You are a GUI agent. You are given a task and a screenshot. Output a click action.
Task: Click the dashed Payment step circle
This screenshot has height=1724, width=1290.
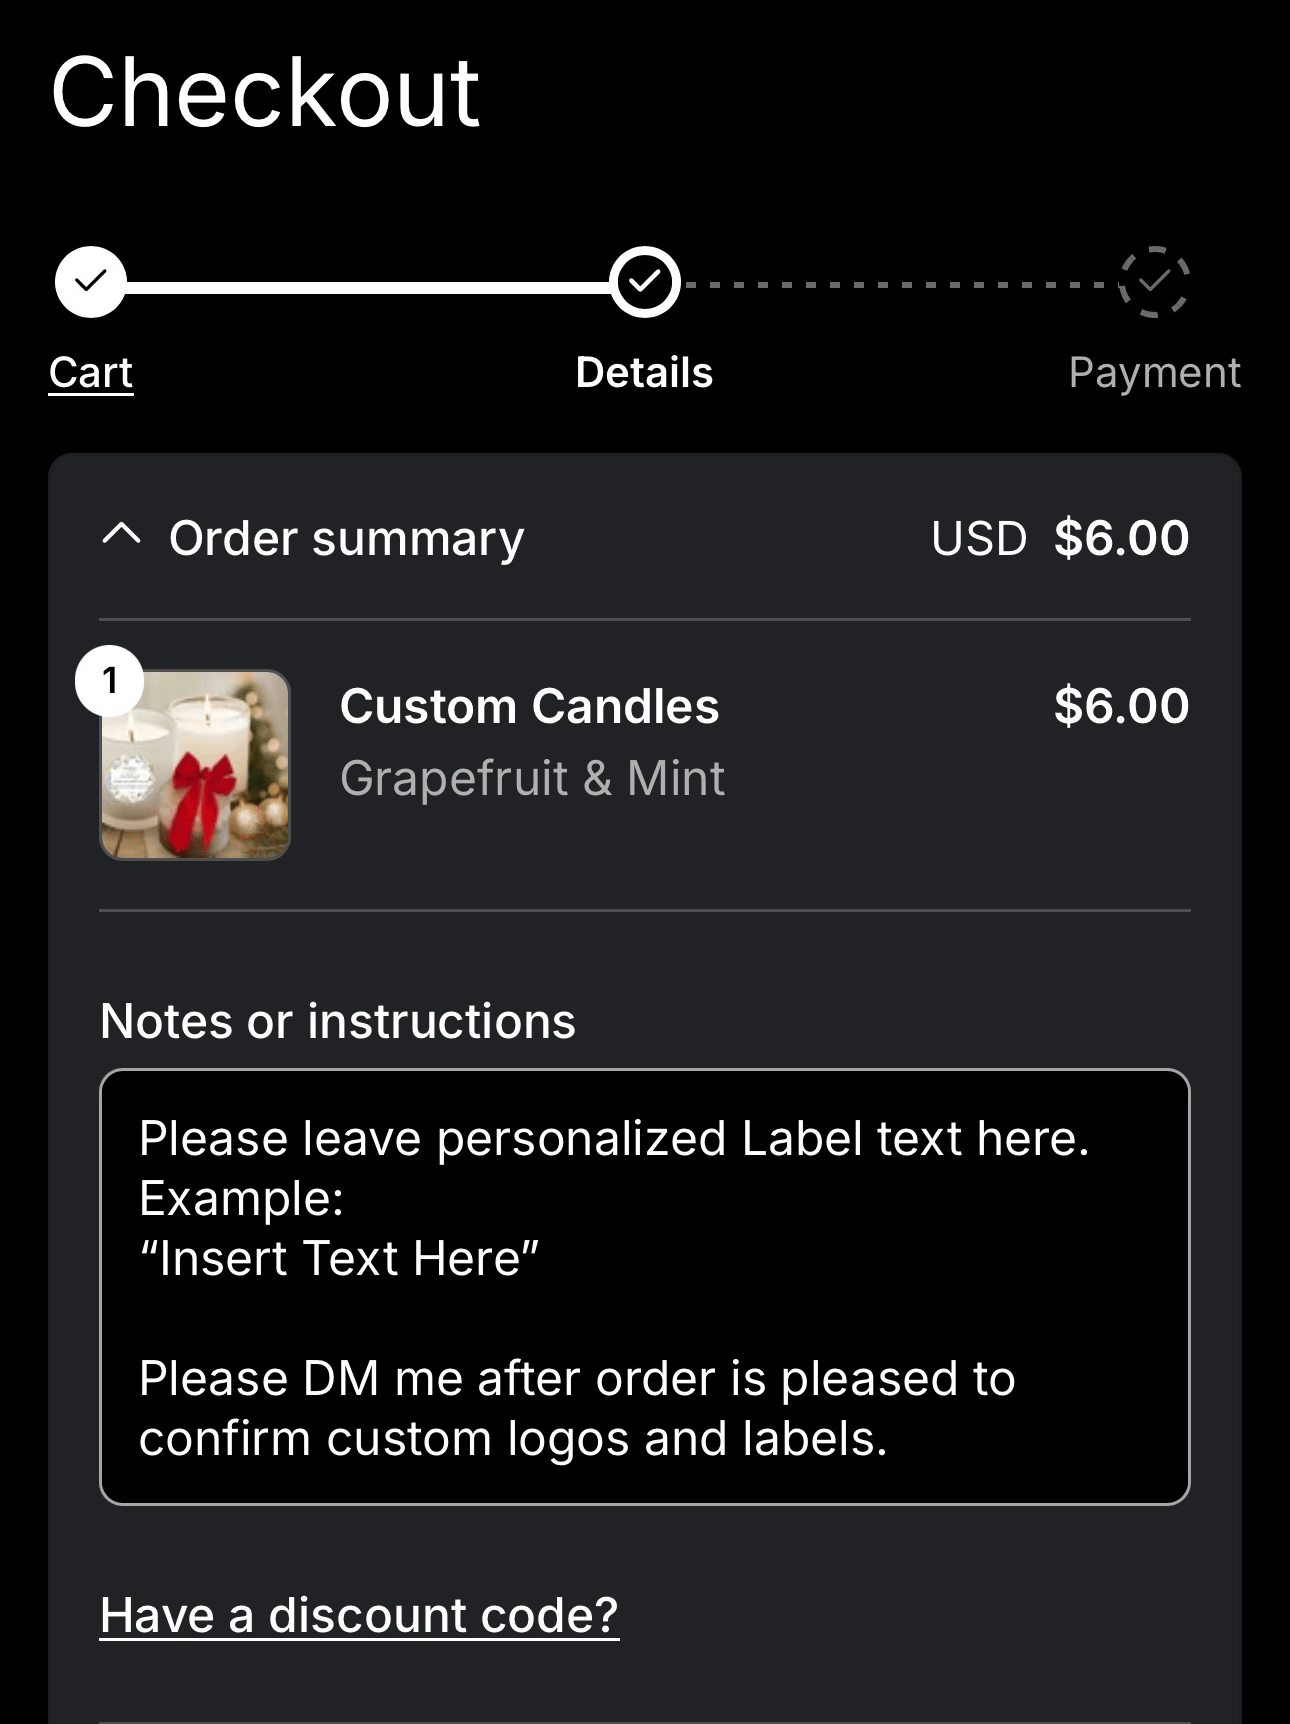pos(1154,282)
